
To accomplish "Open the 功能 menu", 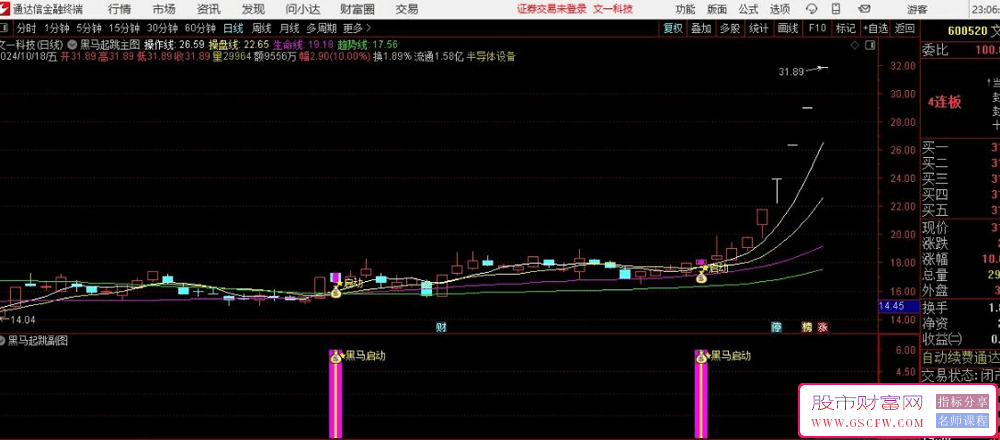I will (686, 9).
